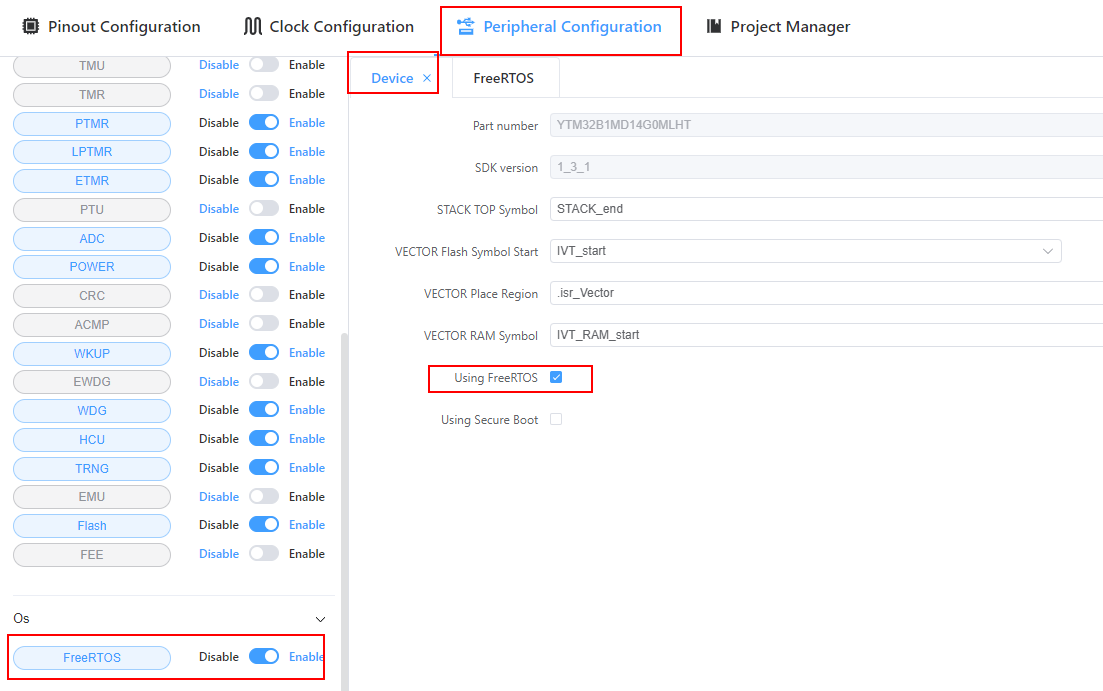Turn off the FreeRTOS switch
1103x691 pixels.
click(264, 657)
